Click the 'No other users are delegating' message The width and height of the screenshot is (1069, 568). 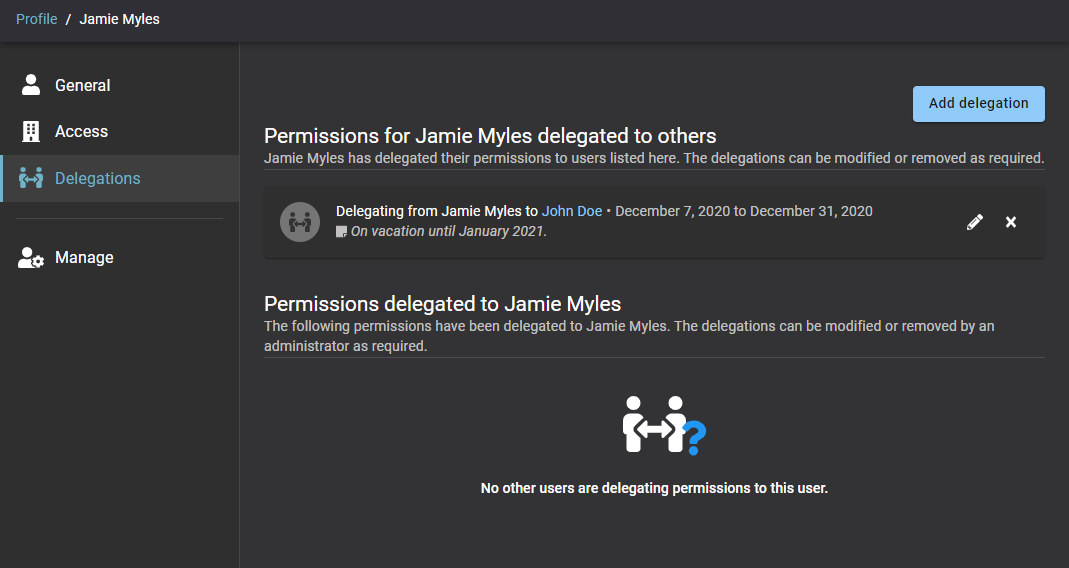[x=654, y=489]
